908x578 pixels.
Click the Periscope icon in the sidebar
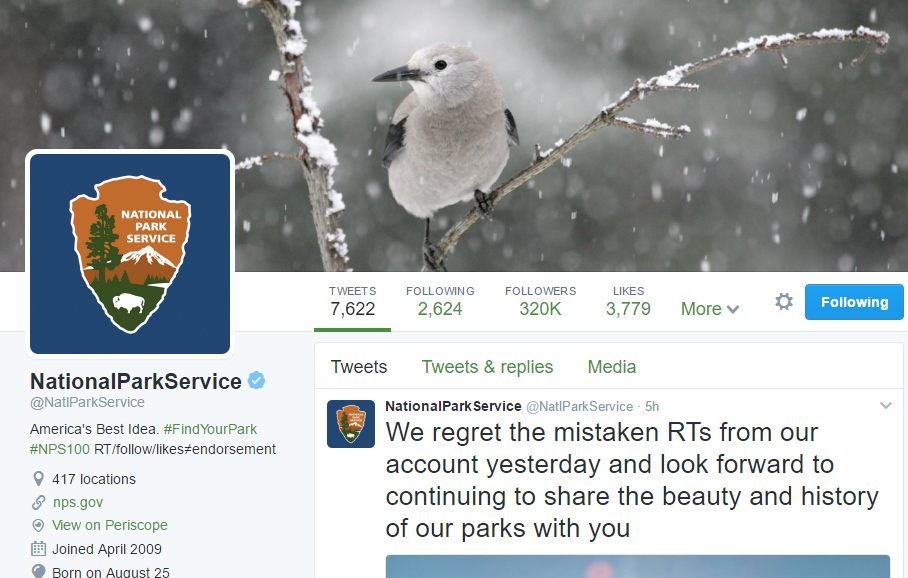pos(38,525)
